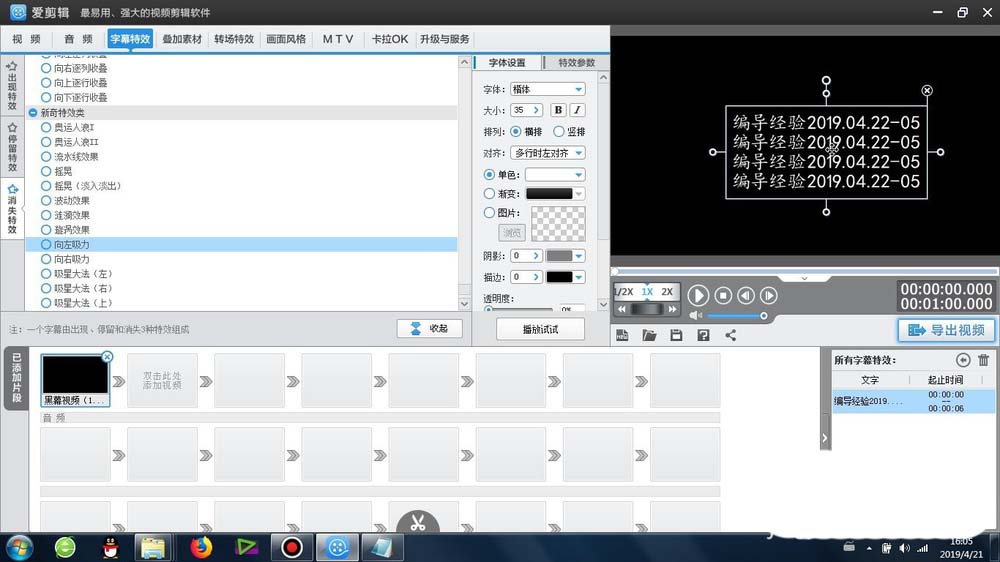Click the 阴影 shadow value stepper arrow
Image resolution: width=1000 pixels, height=562 pixels.
click(x=536, y=256)
